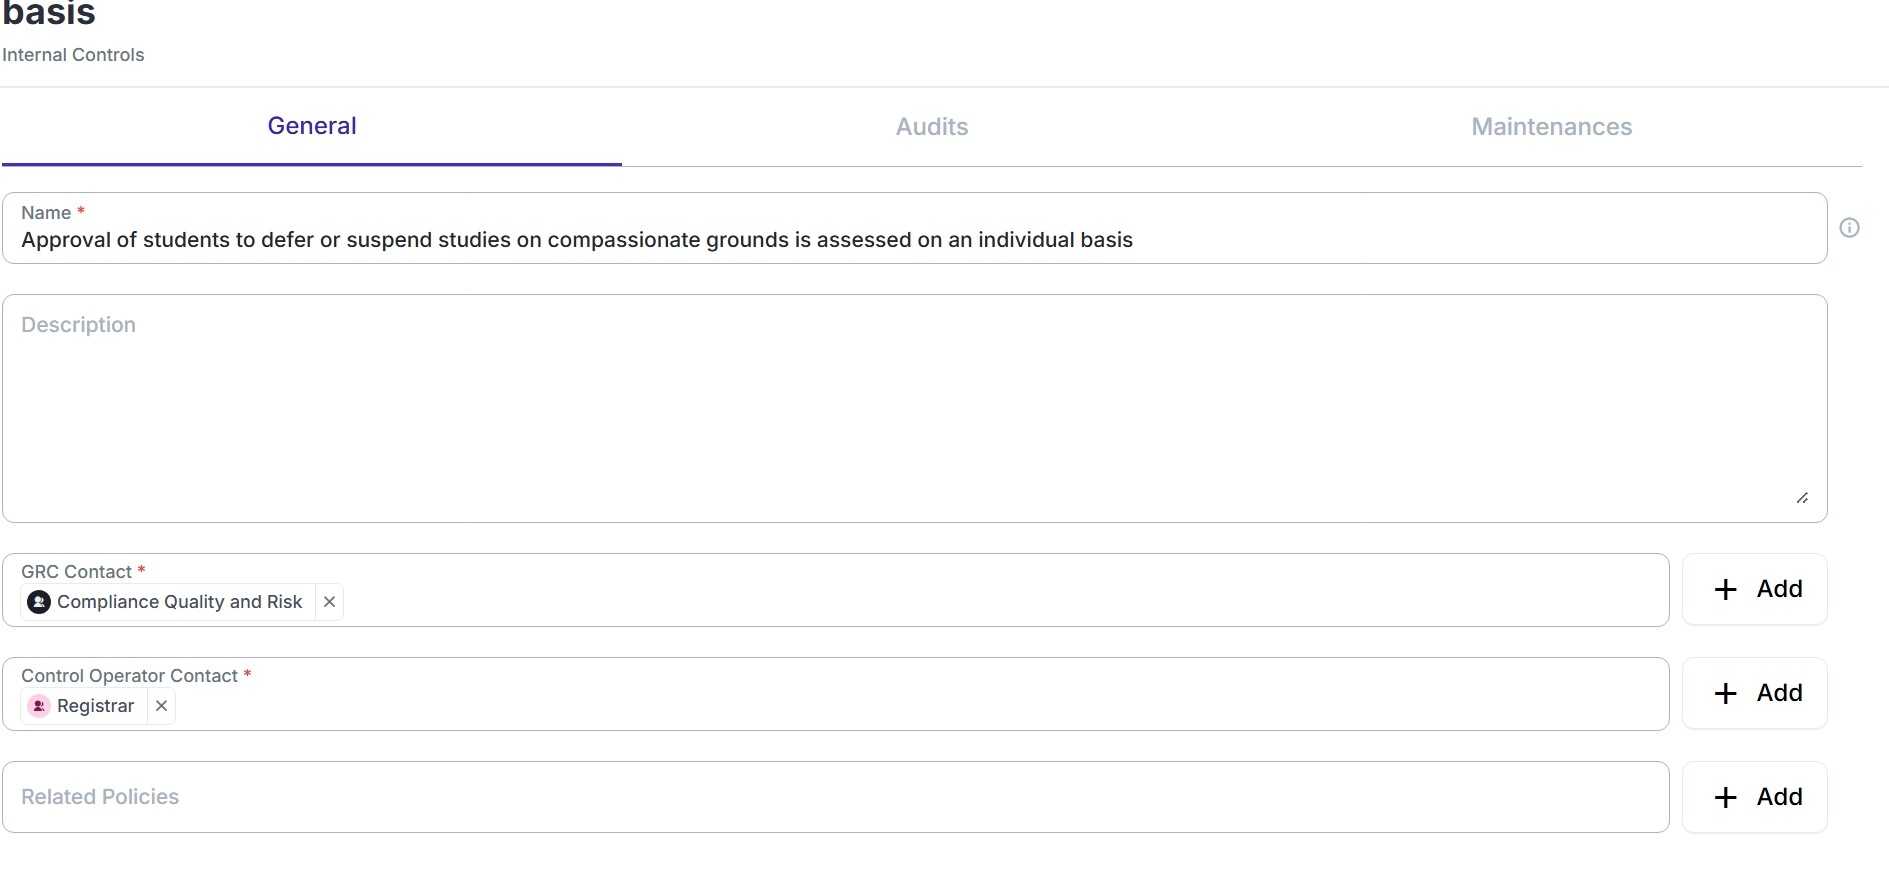The image size is (1889, 877).
Task: Focus the Description text area
Action: click(x=915, y=408)
